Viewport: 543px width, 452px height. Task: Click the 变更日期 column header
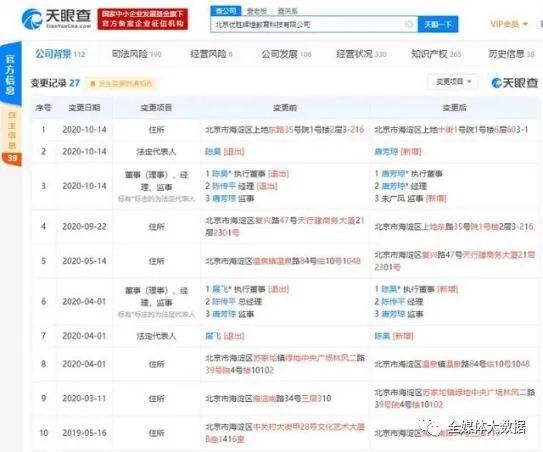pos(84,108)
